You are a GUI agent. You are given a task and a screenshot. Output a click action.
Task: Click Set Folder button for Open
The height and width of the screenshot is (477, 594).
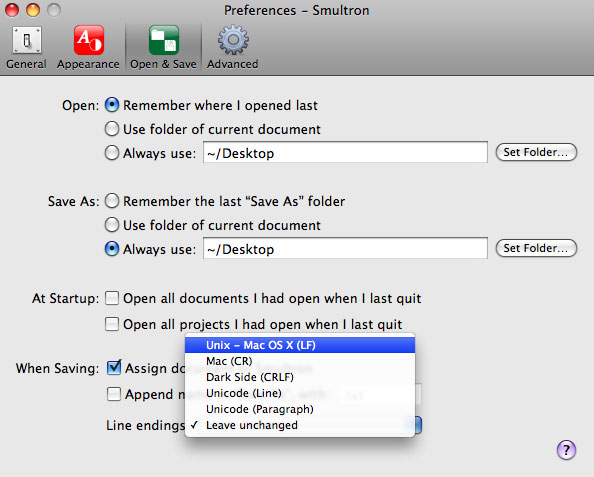tap(536, 152)
